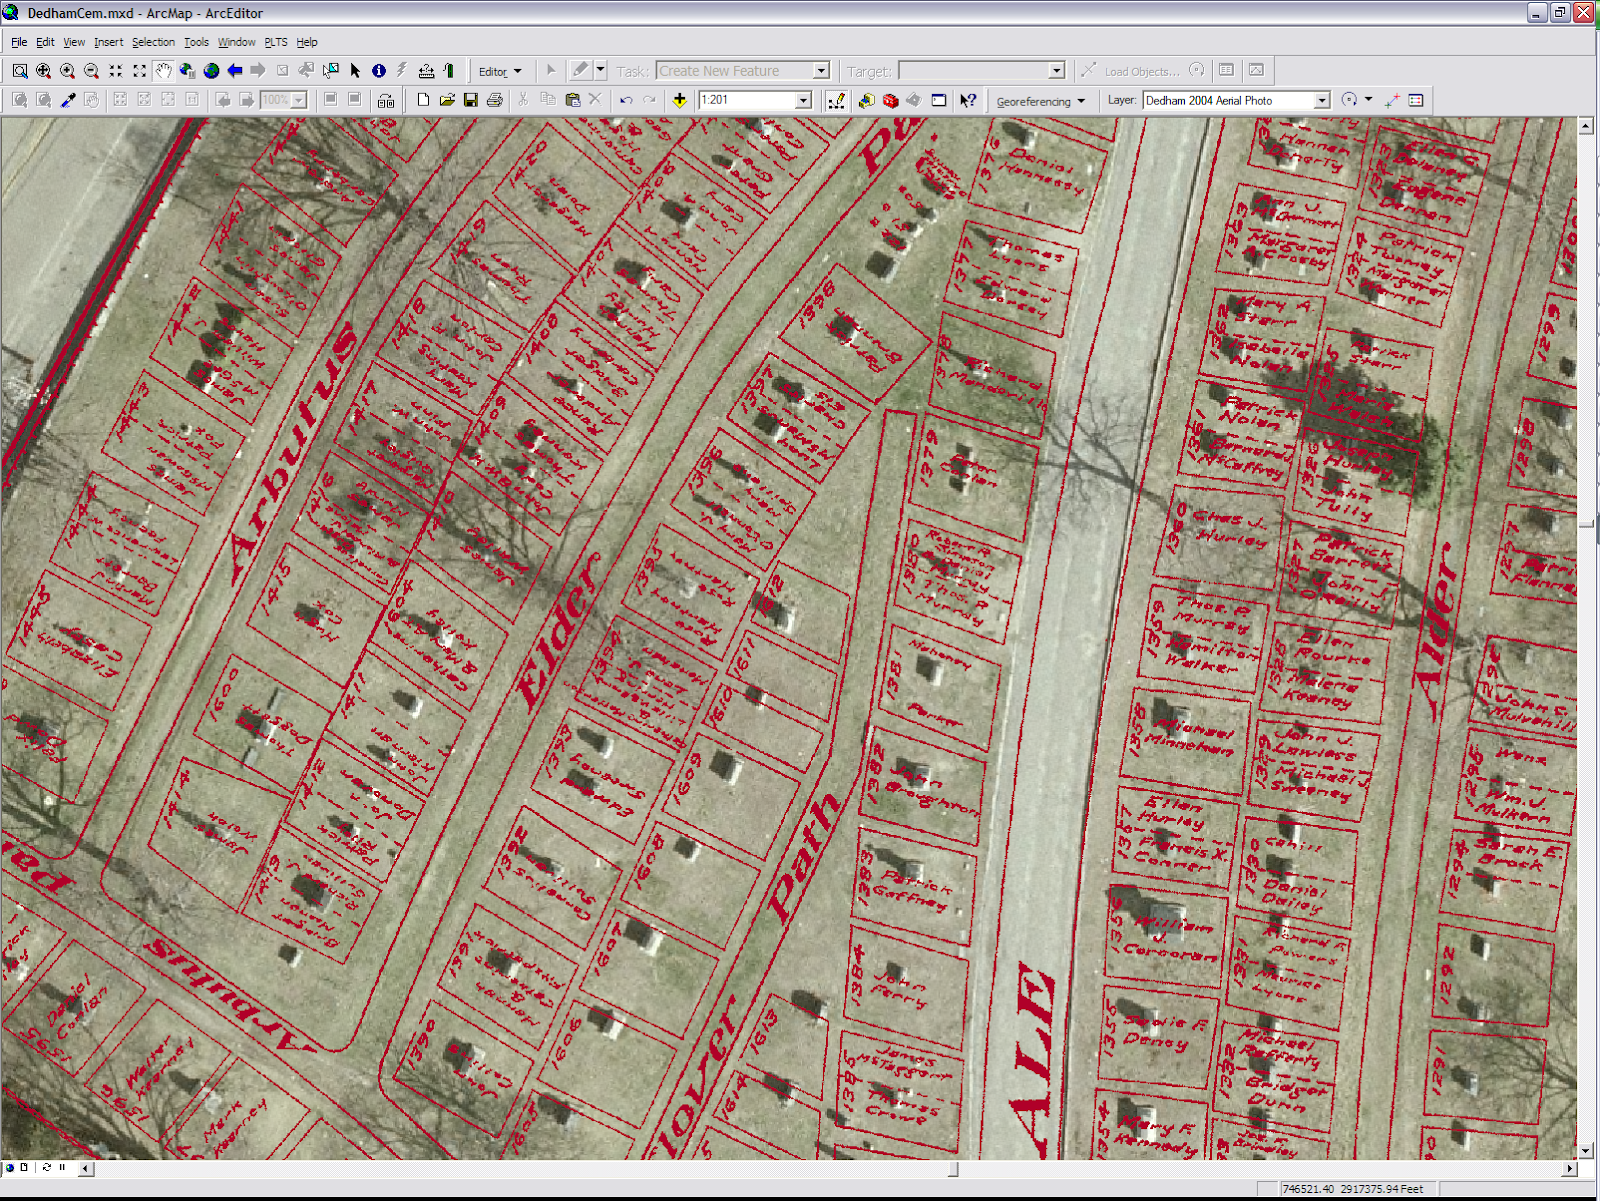Screen dimensions: 1600x1201
Task: Toggle the Editor toolbar button
Action: coord(837,100)
